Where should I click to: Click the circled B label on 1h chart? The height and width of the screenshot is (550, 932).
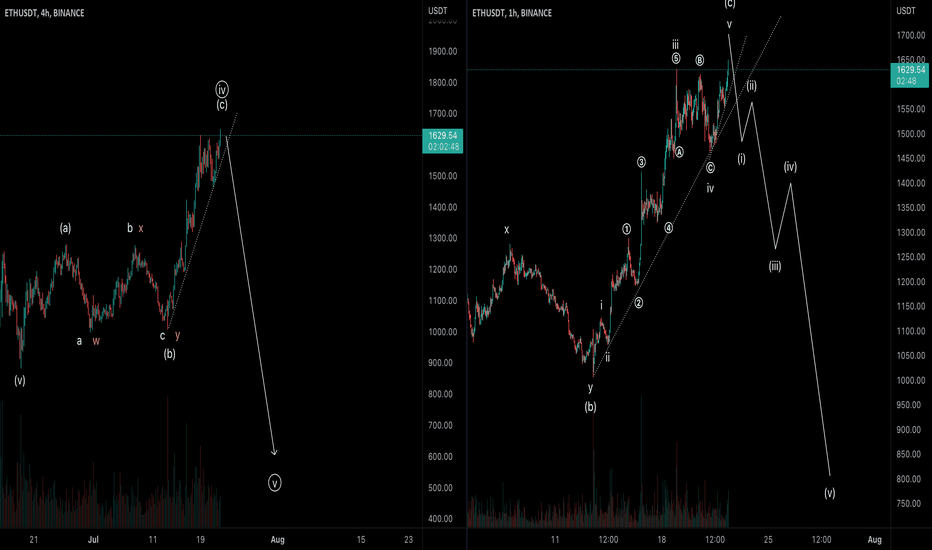[x=700, y=60]
